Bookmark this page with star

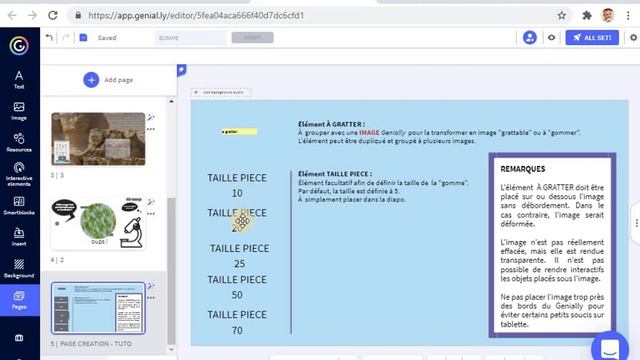pyautogui.click(x=562, y=16)
